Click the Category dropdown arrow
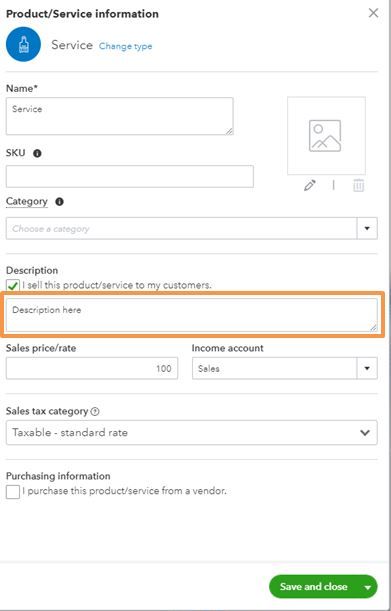The image size is (391, 611). [367, 228]
